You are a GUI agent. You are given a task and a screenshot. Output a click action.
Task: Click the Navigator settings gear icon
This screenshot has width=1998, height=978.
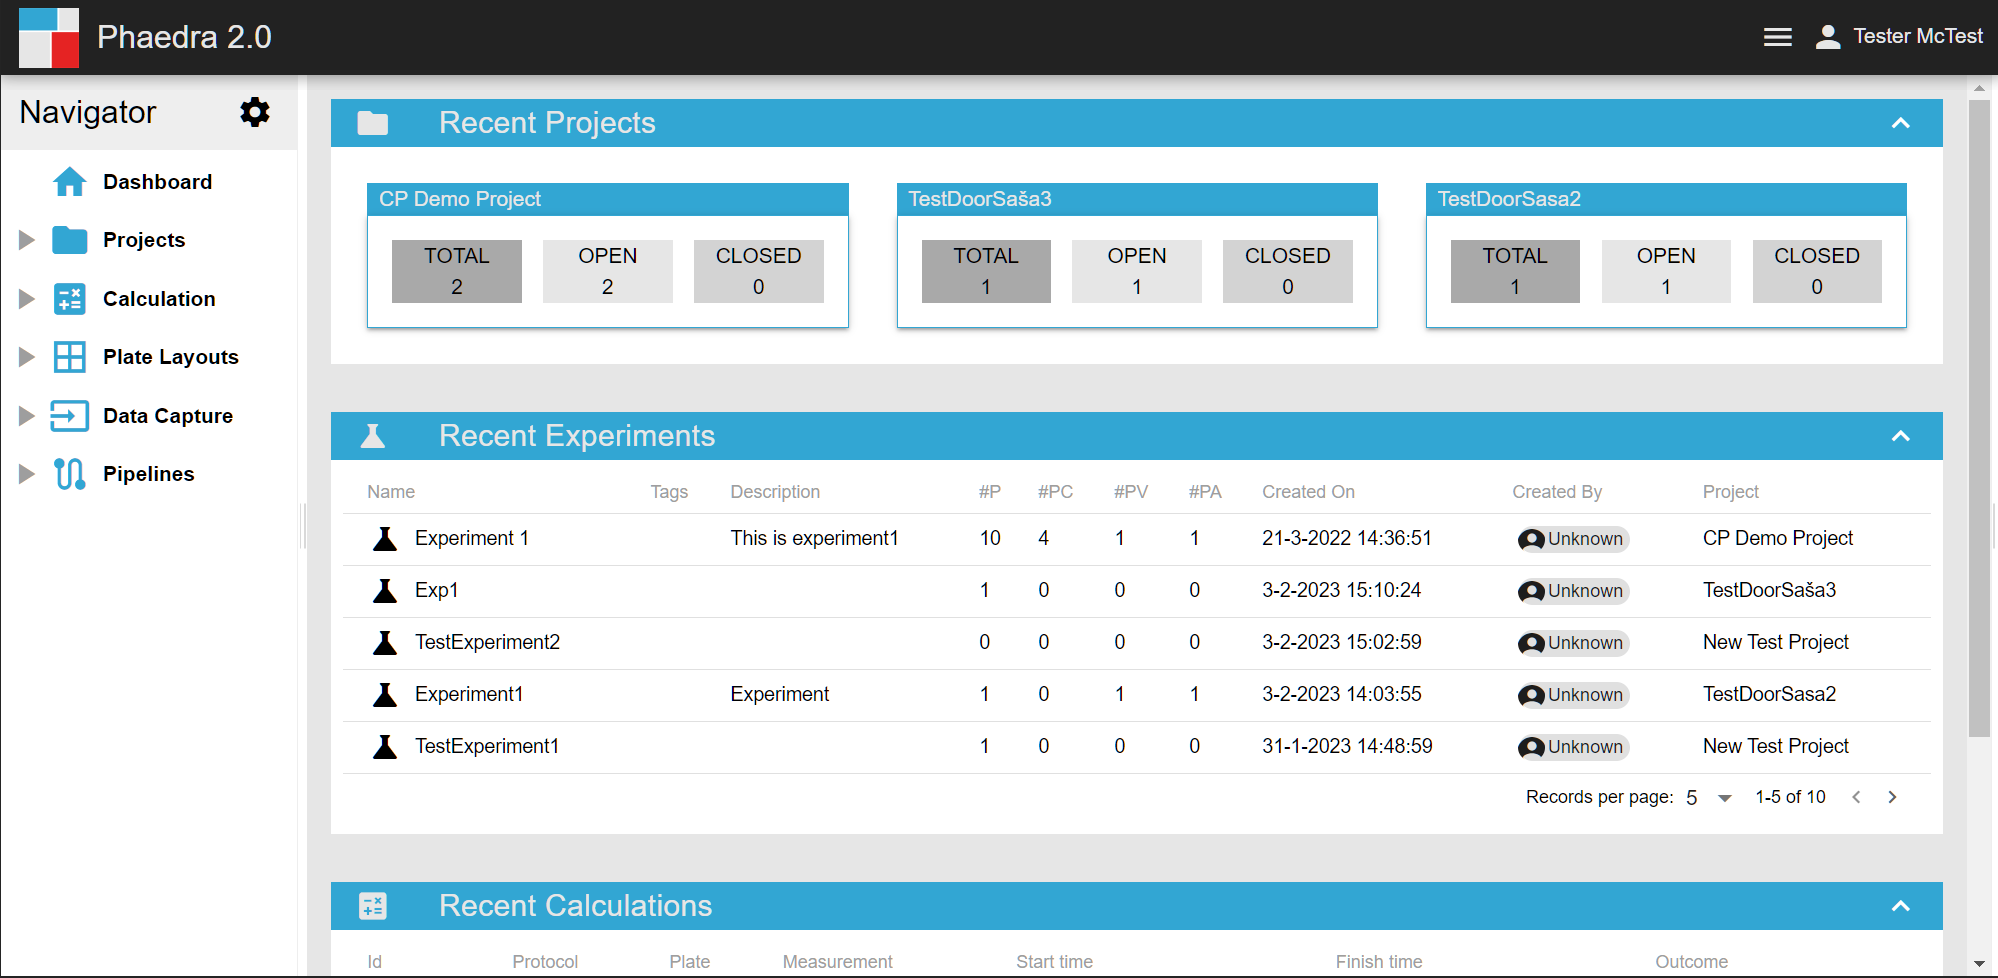pos(255,112)
